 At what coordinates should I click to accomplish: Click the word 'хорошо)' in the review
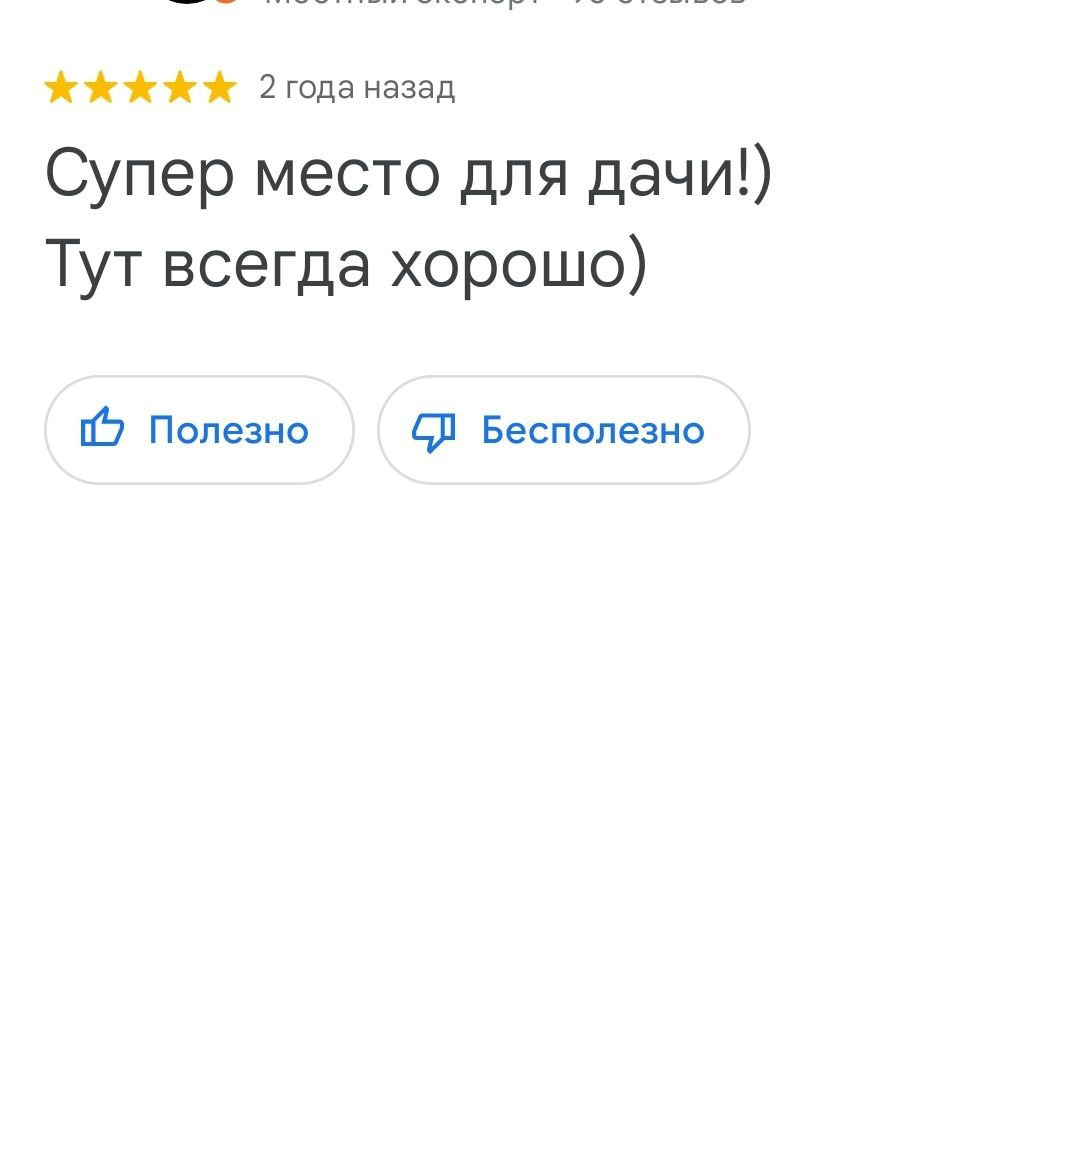click(519, 264)
